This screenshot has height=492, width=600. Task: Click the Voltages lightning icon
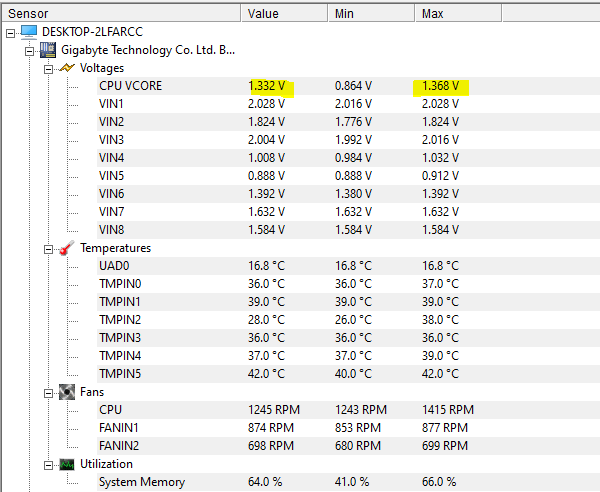[x=67, y=68]
